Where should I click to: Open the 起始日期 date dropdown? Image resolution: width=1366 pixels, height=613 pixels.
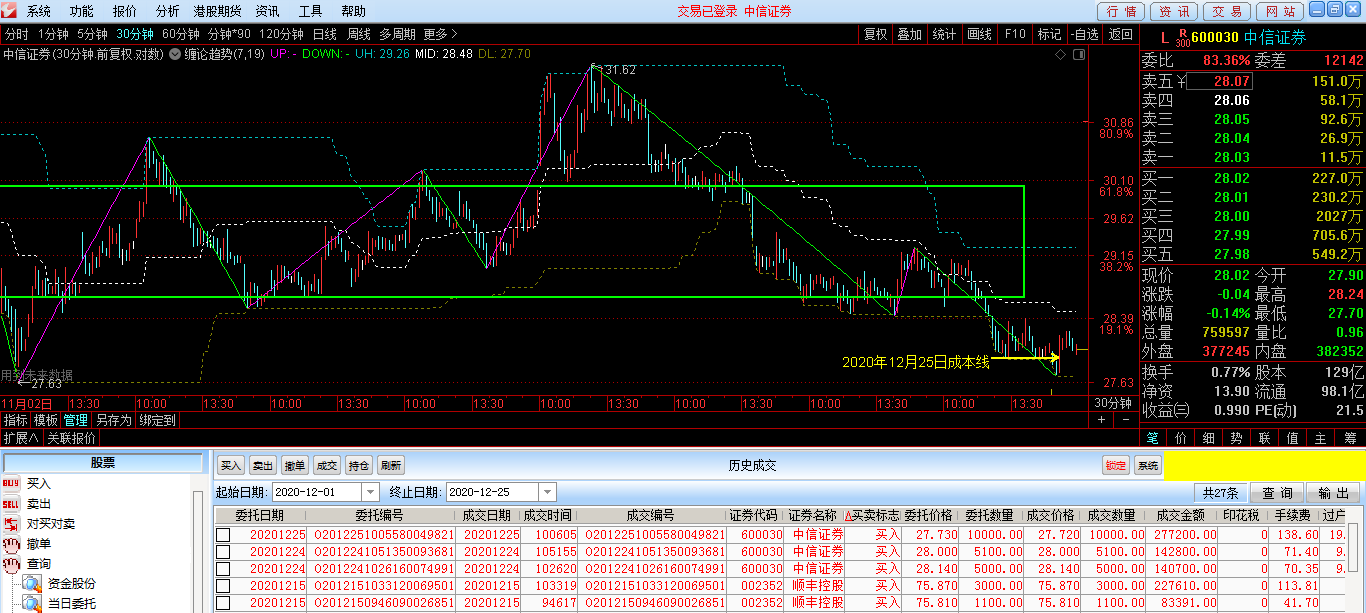coord(370,492)
